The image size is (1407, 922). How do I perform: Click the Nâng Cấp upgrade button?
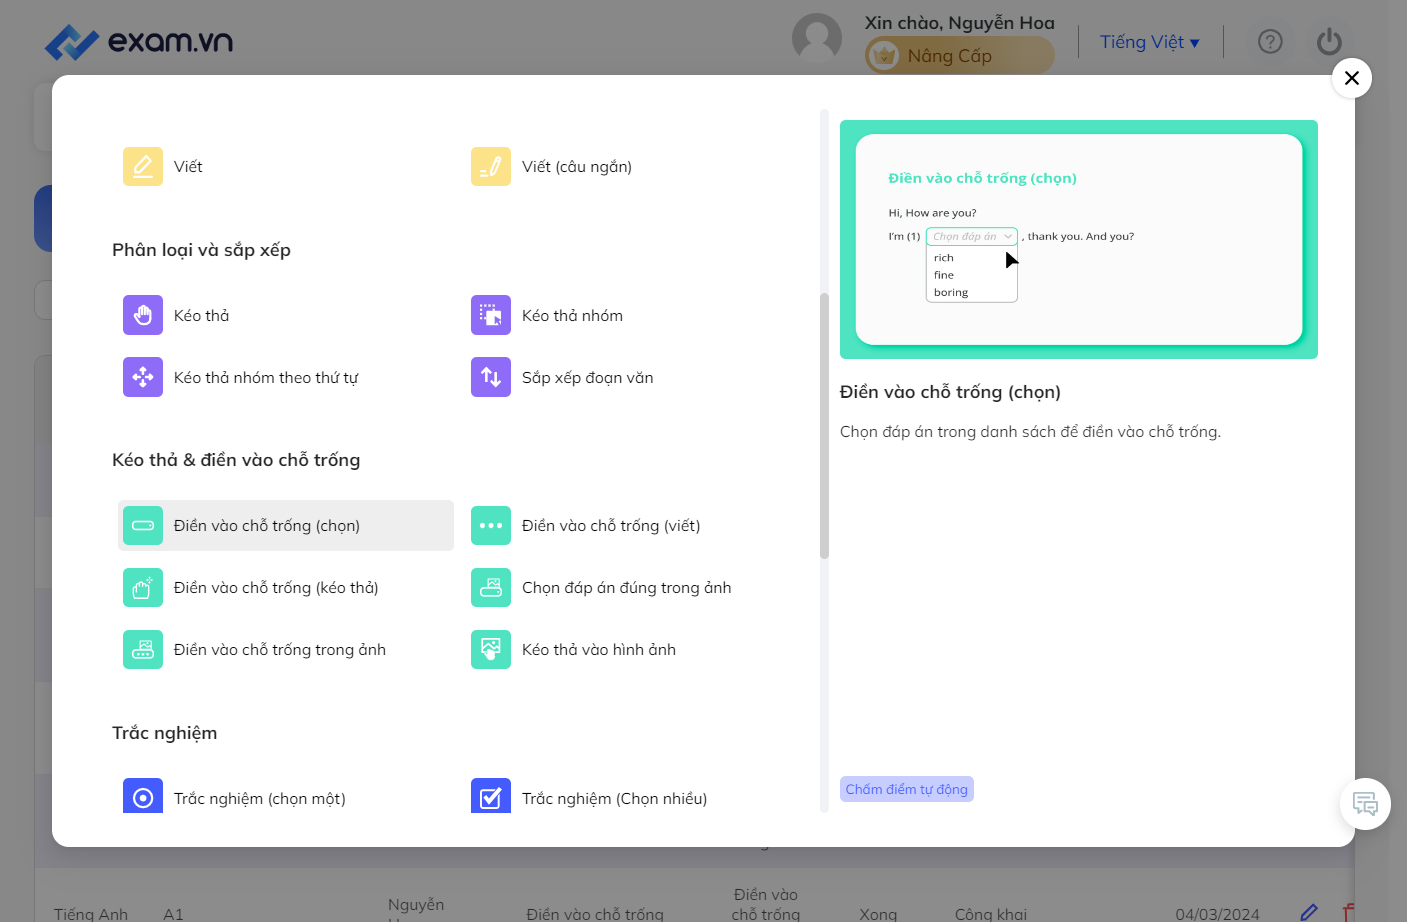pyautogui.click(x=959, y=56)
